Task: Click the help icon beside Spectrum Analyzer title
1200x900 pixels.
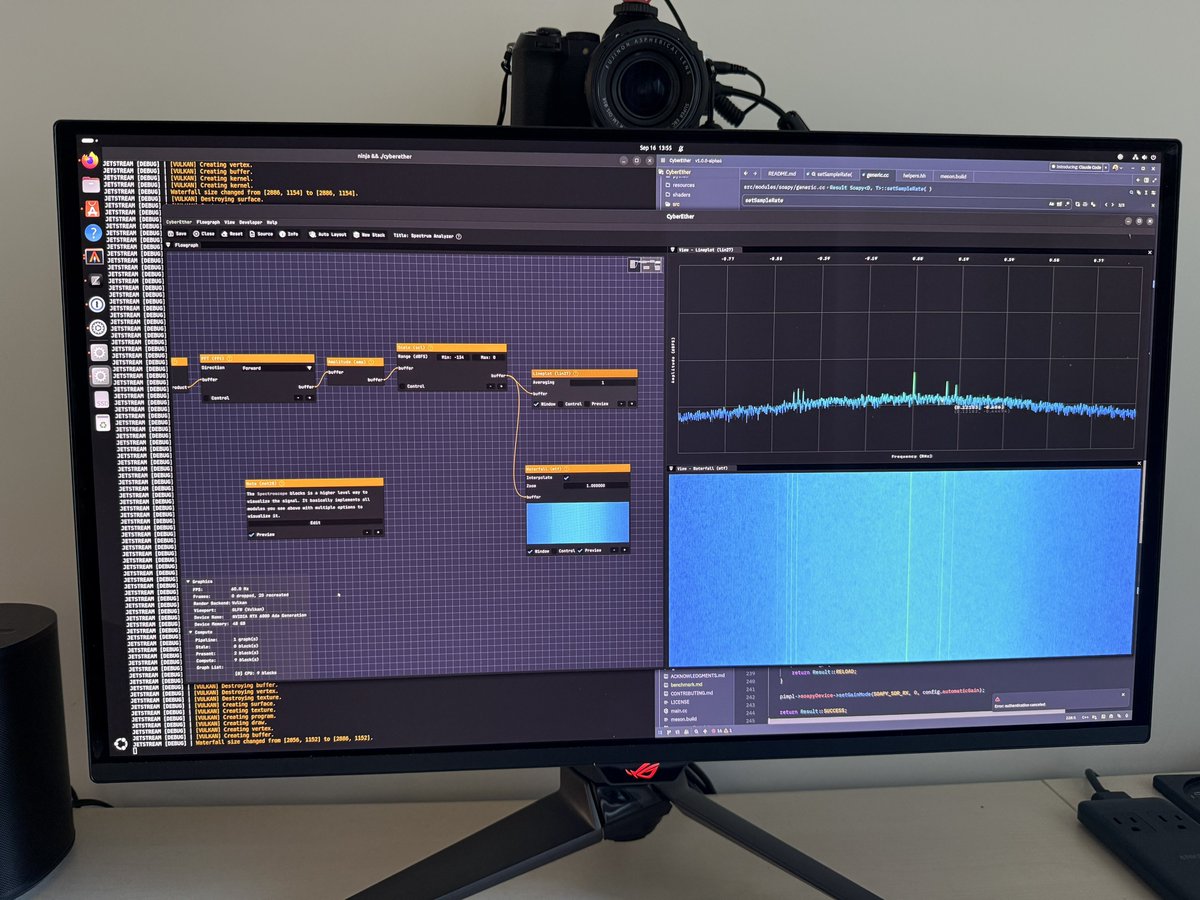Action: click(458, 237)
